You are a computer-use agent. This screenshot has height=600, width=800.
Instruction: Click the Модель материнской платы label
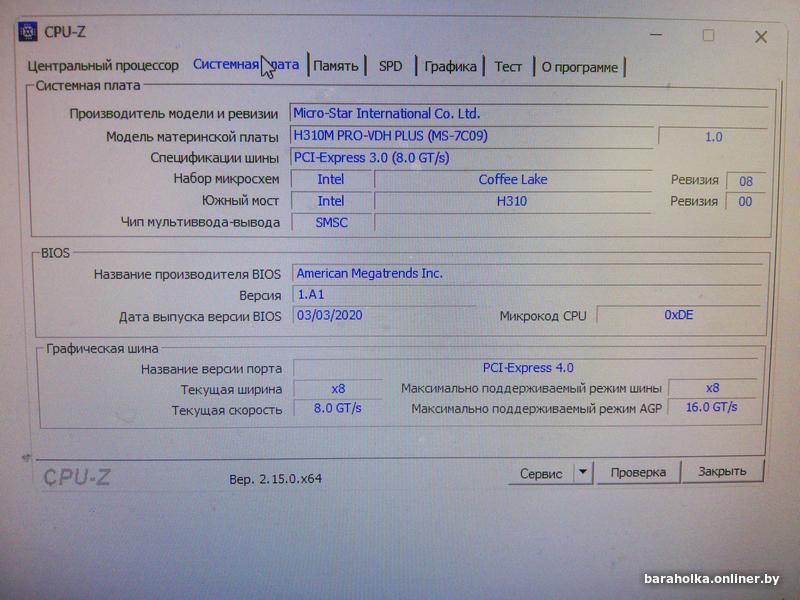pos(192,137)
